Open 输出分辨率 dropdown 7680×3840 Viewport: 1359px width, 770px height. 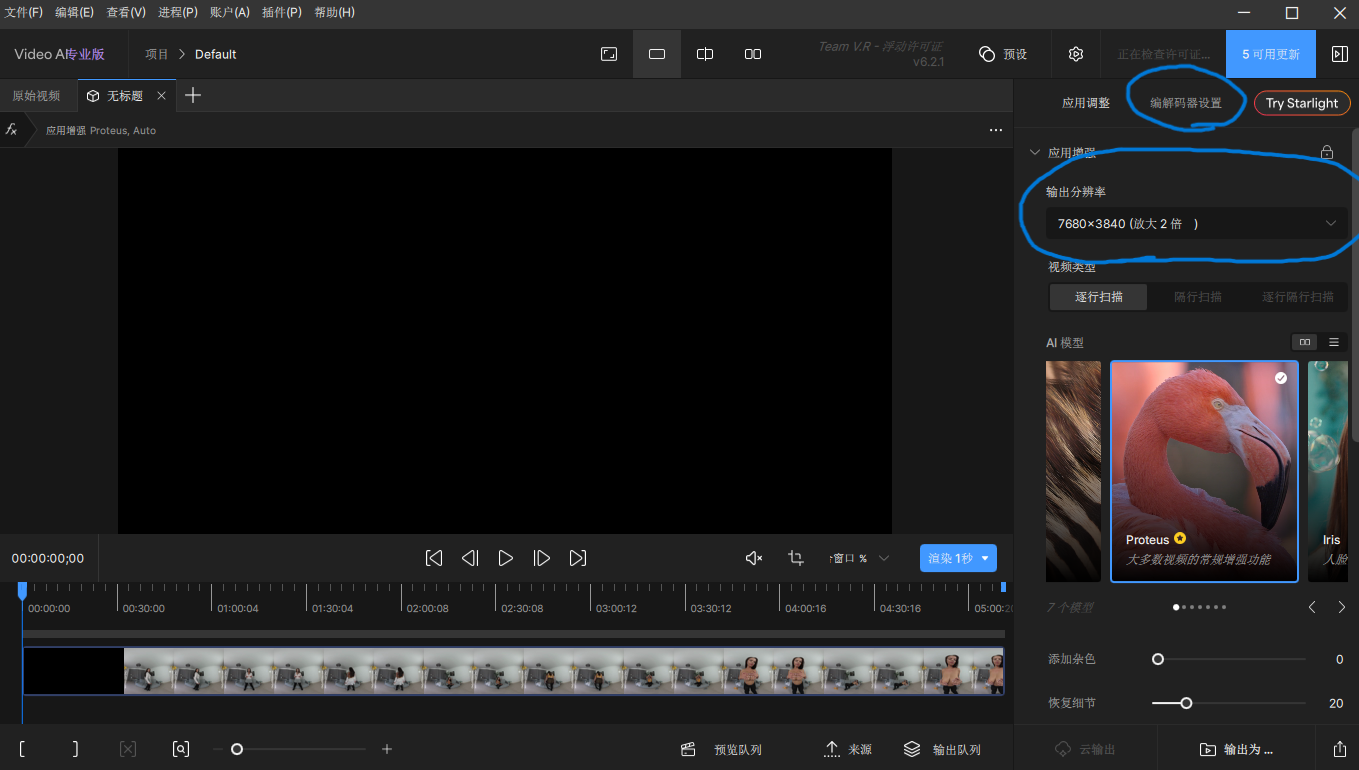[x=1197, y=223]
